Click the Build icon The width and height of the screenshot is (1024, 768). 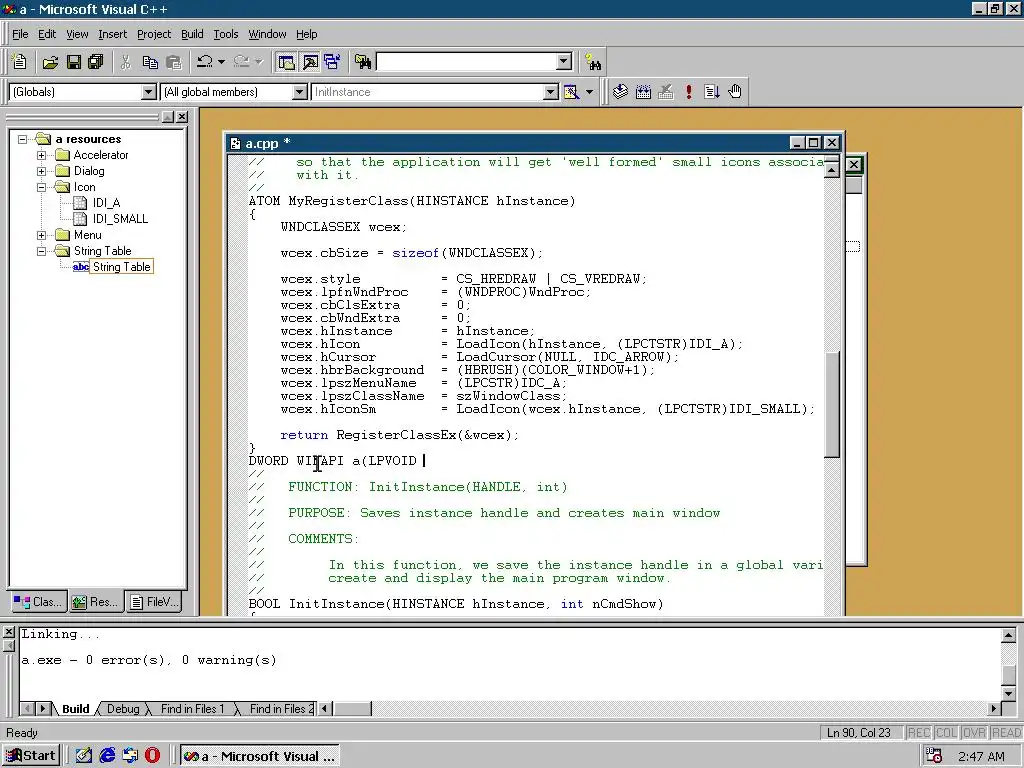[x=643, y=92]
